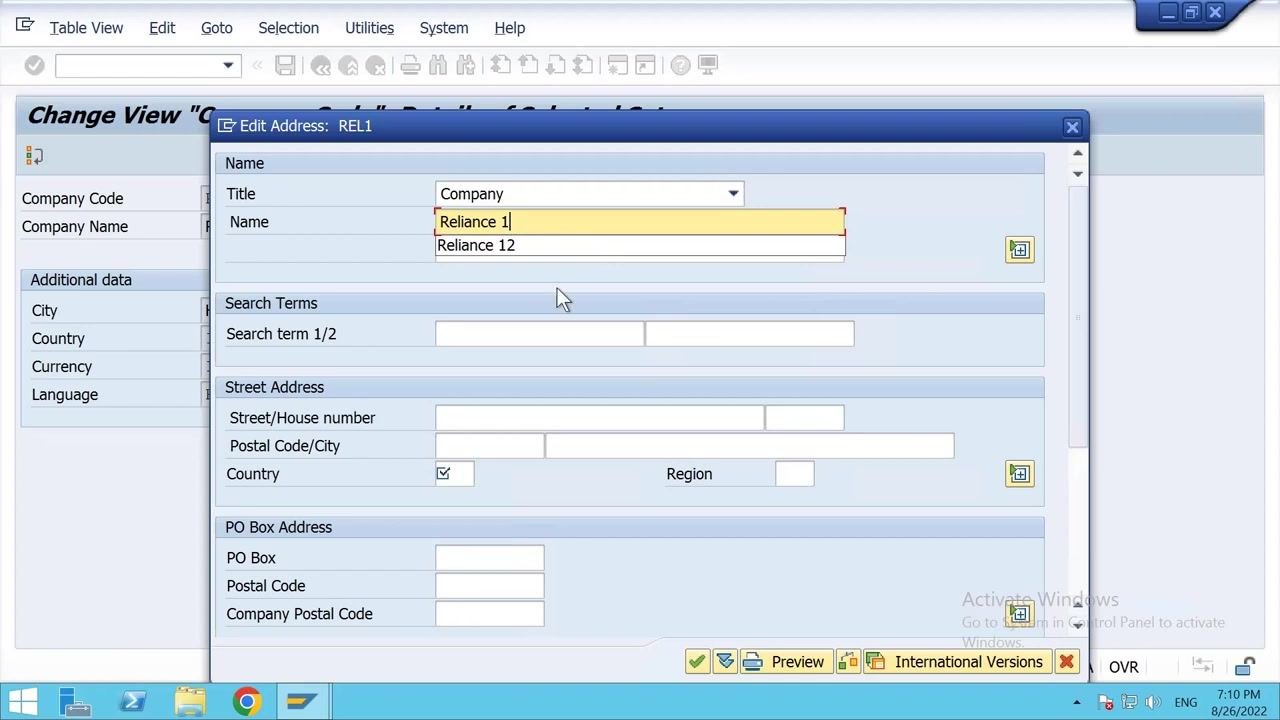Expand more fields in the Name section
Screen dimensions: 1280x720
(x=1019, y=250)
